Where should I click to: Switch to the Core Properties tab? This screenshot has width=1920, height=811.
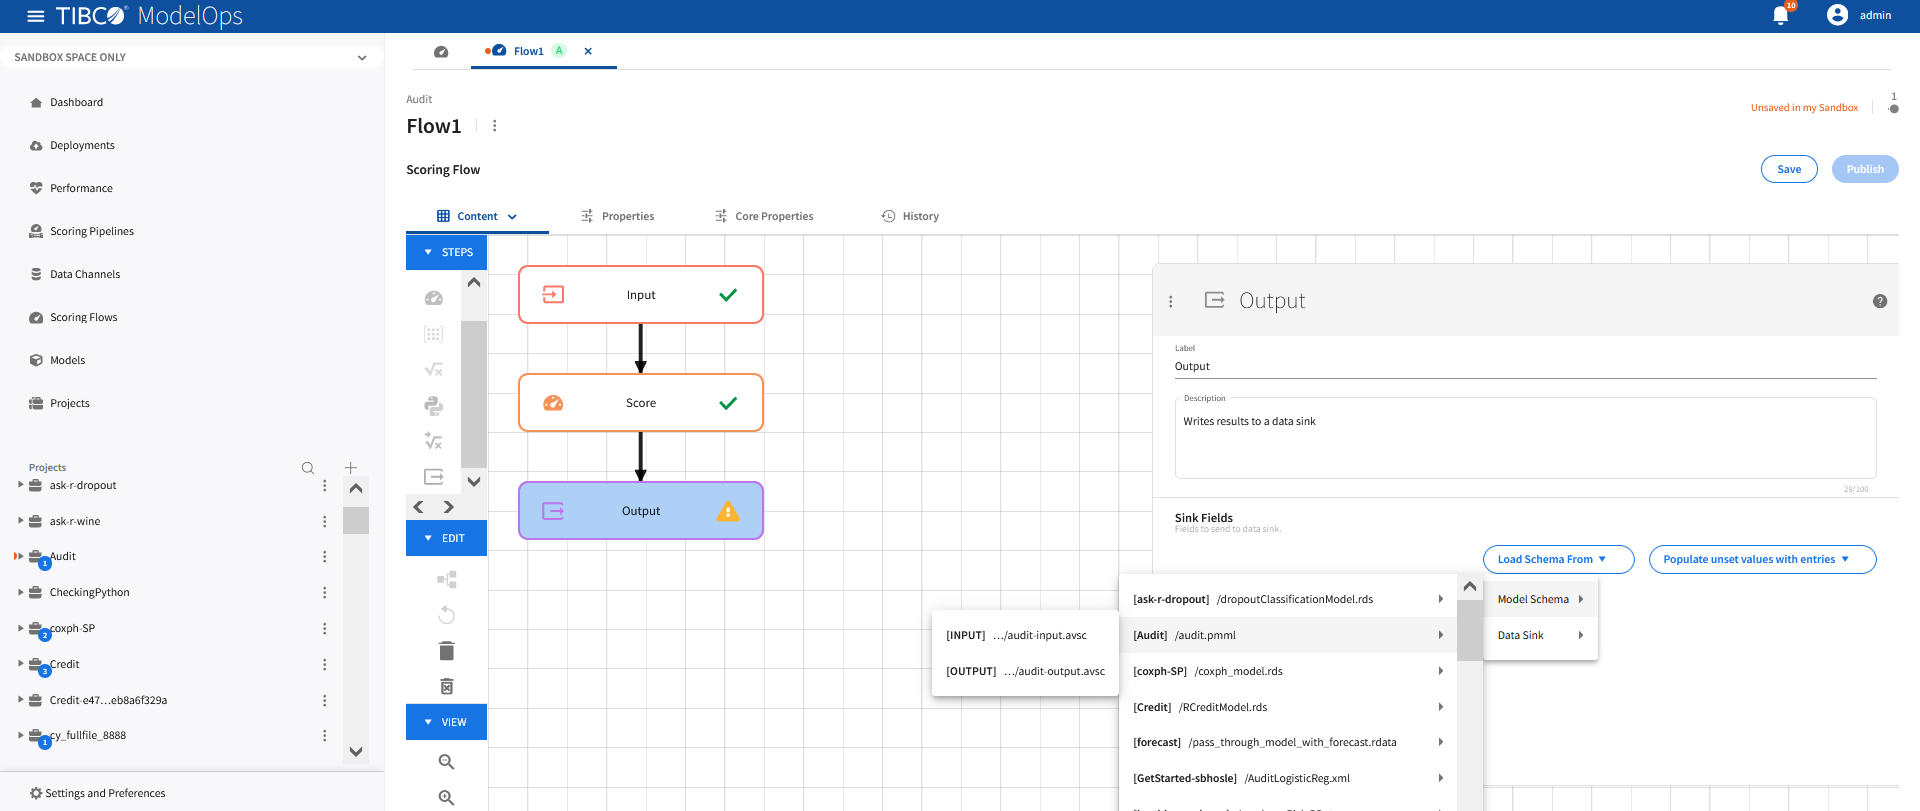tap(764, 216)
